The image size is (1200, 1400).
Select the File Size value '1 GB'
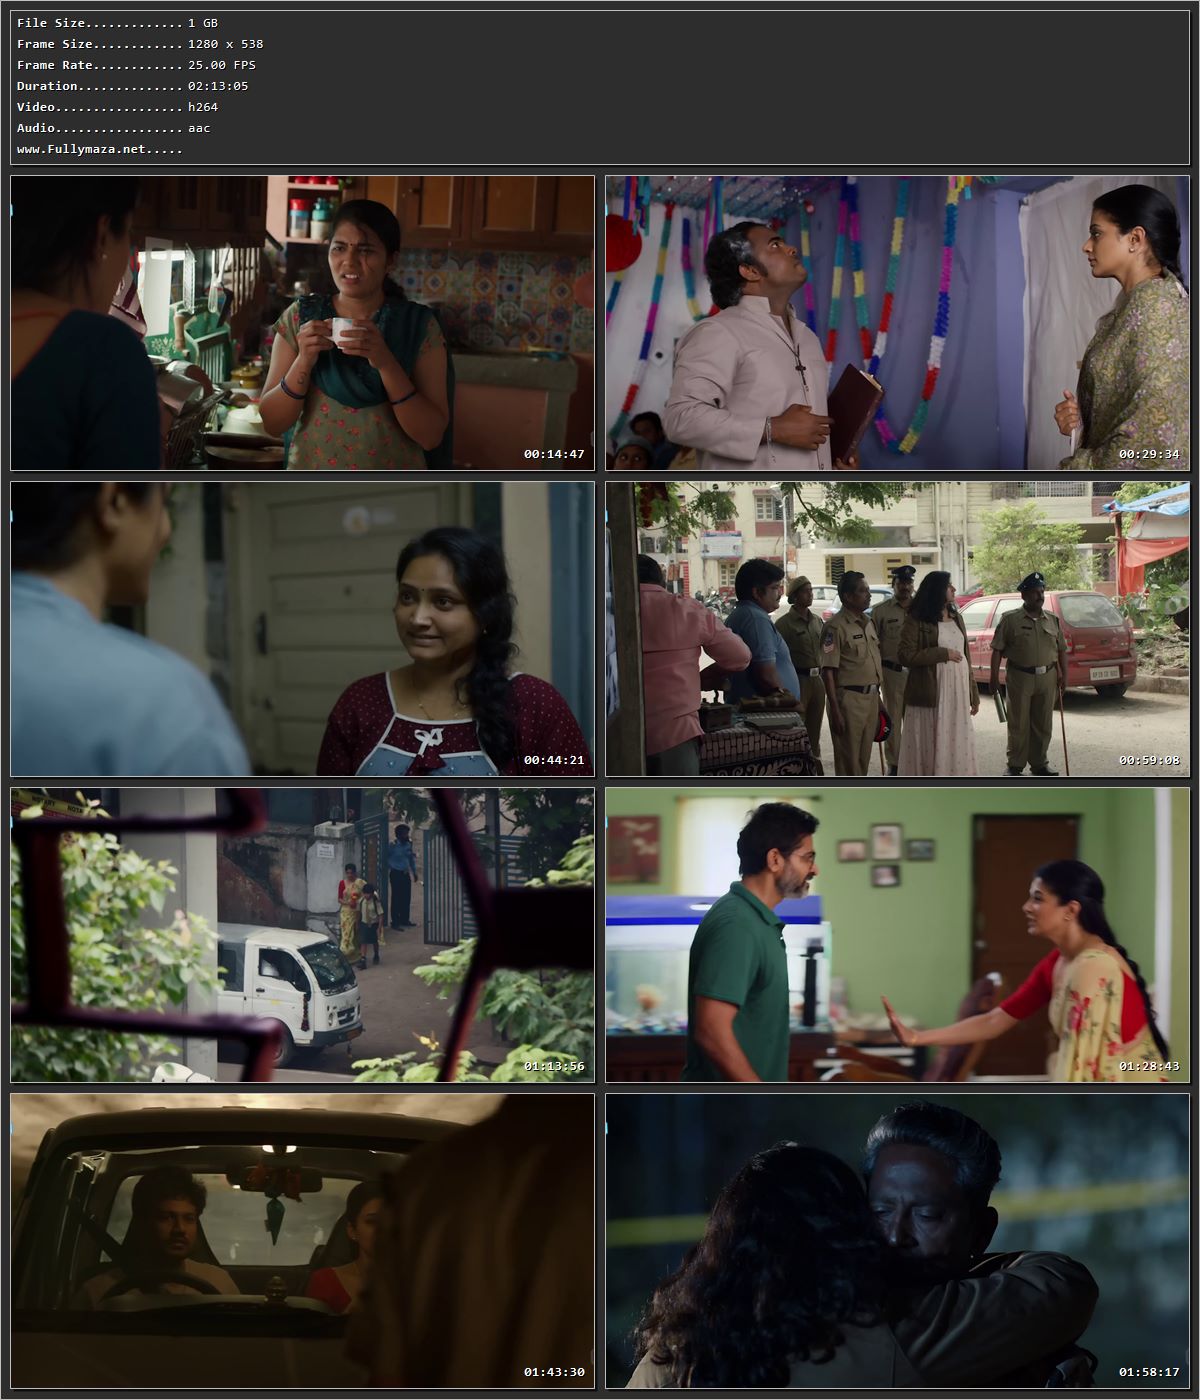203,23
